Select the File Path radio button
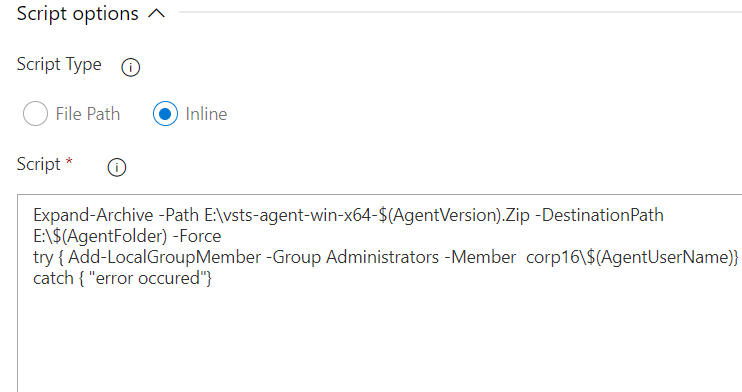Image resolution: width=742 pixels, height=392 pixels. tap(35, 114)
